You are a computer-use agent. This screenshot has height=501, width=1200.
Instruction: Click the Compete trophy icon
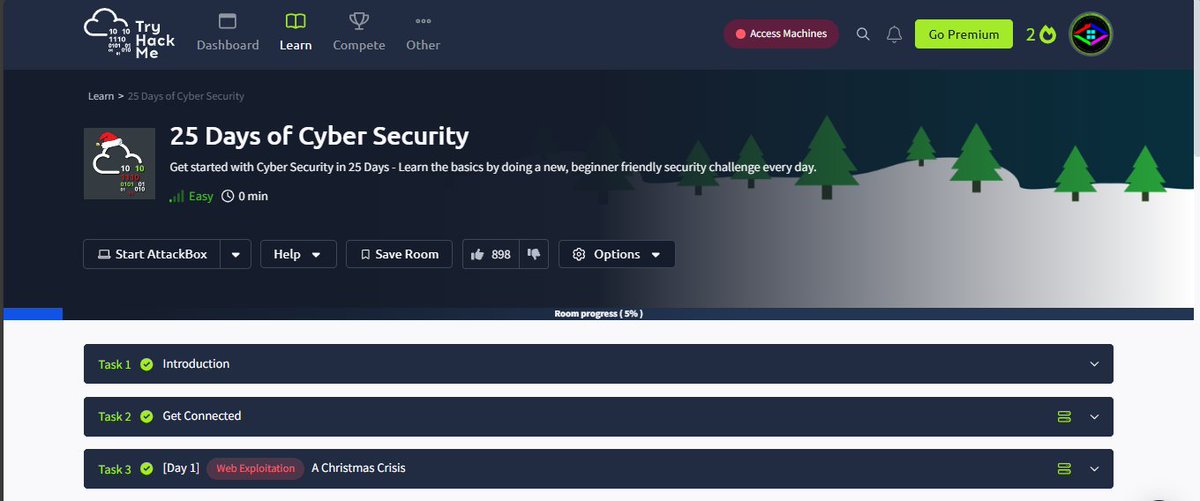[x=359, y=20]
